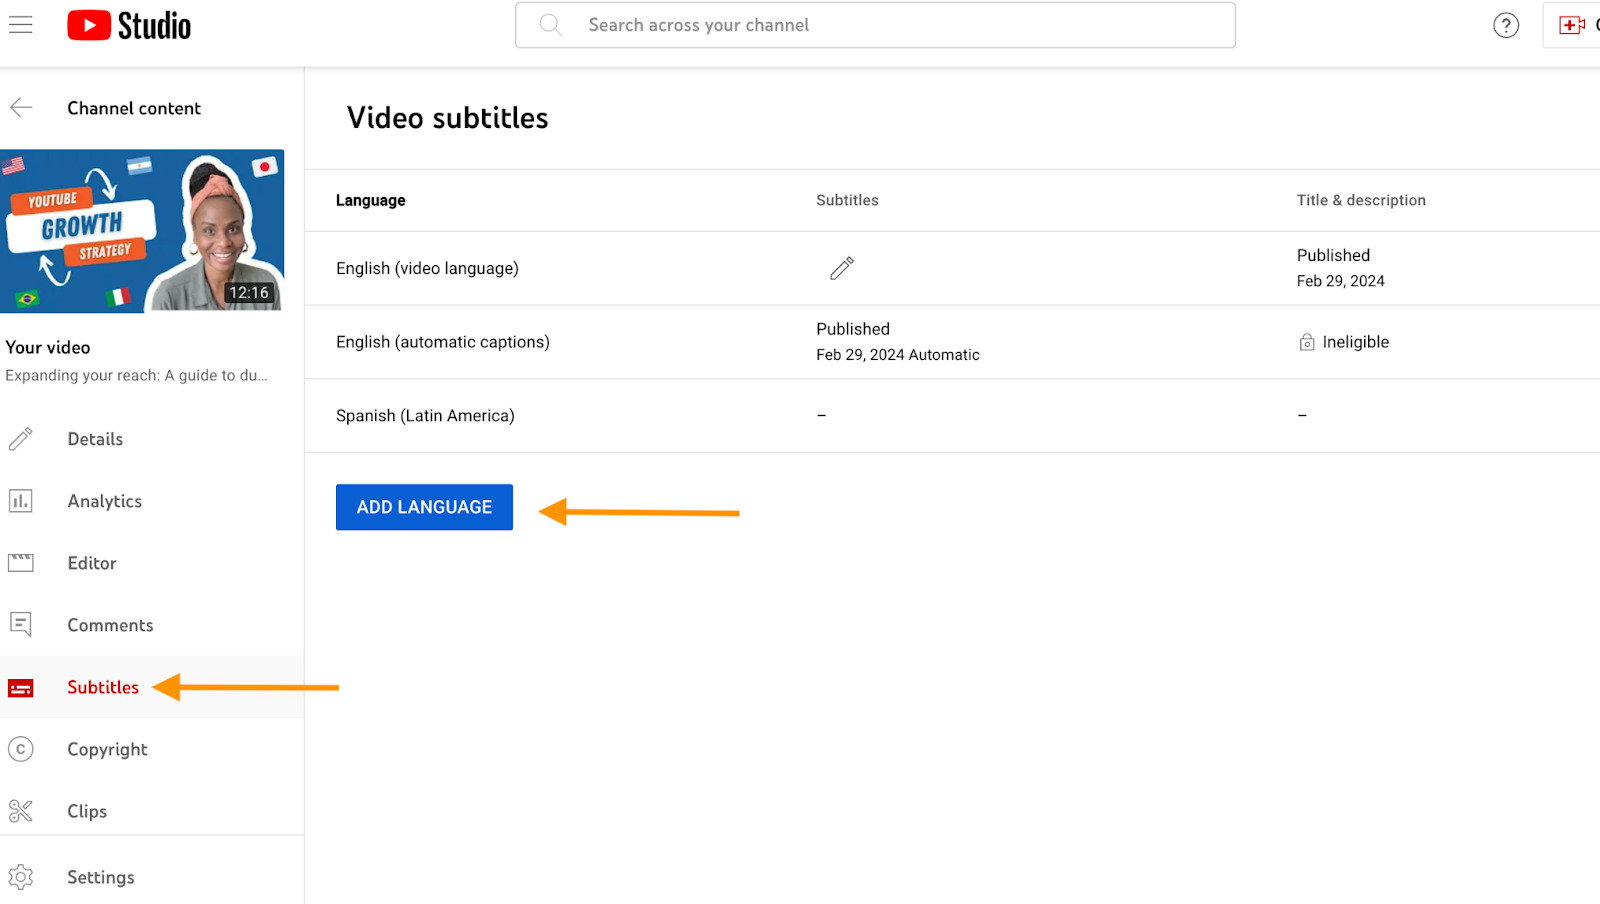Open the hamburger menu
The width and height of the screenshot is (1600, 904).
(21, 24)
